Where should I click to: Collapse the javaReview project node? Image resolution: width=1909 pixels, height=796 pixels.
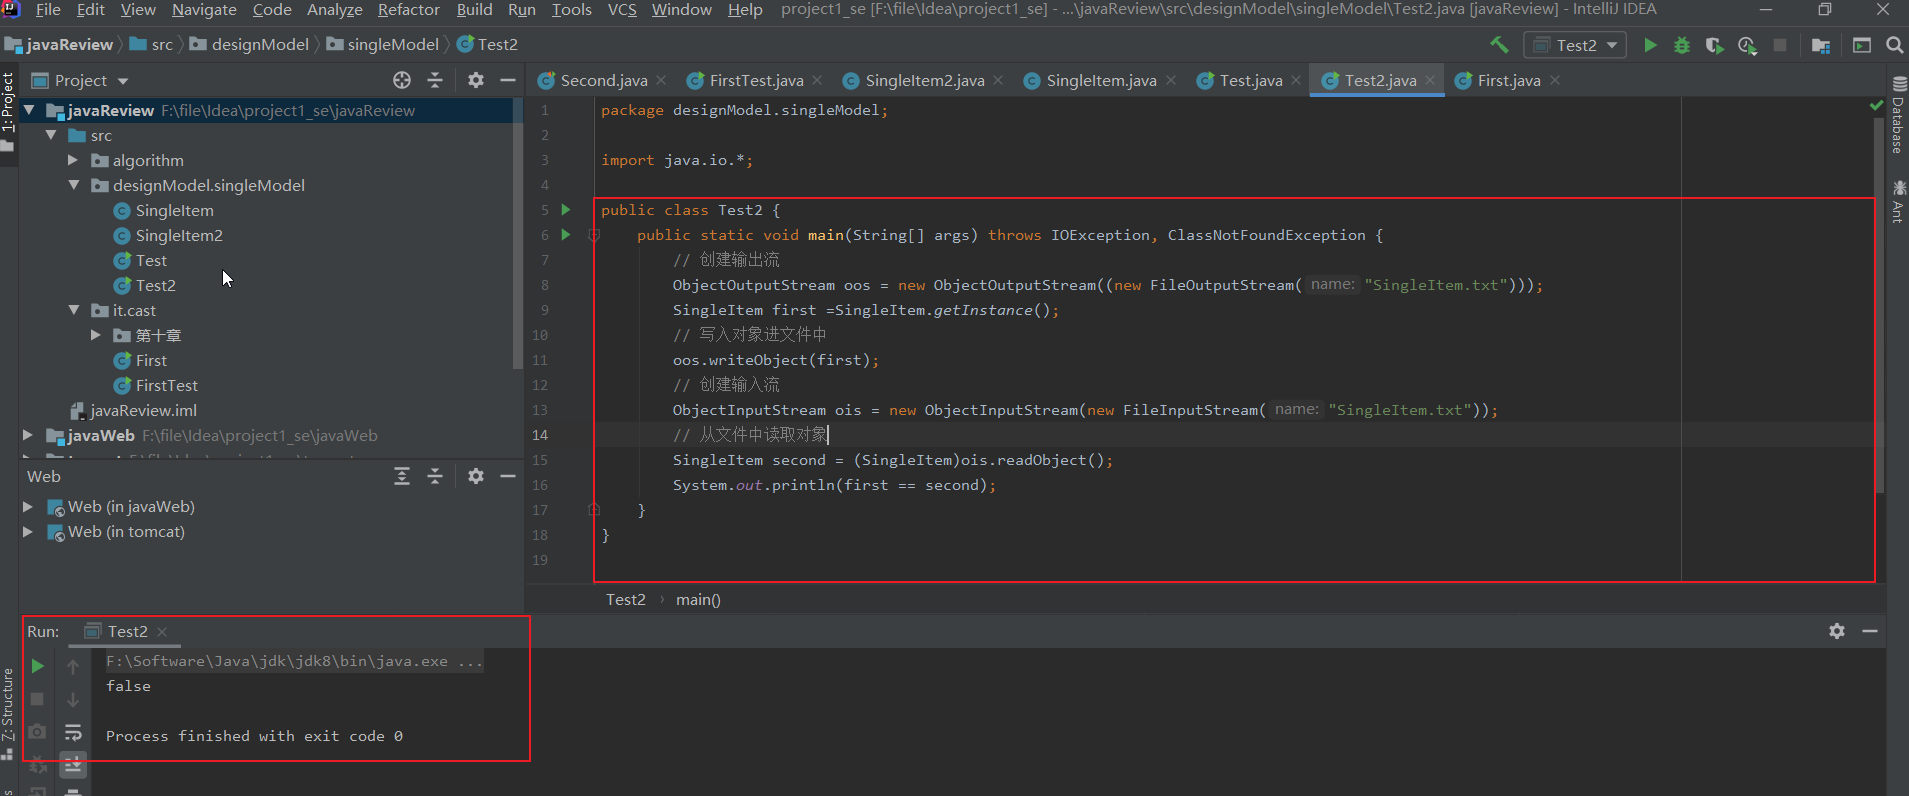[x=29, y=110]
